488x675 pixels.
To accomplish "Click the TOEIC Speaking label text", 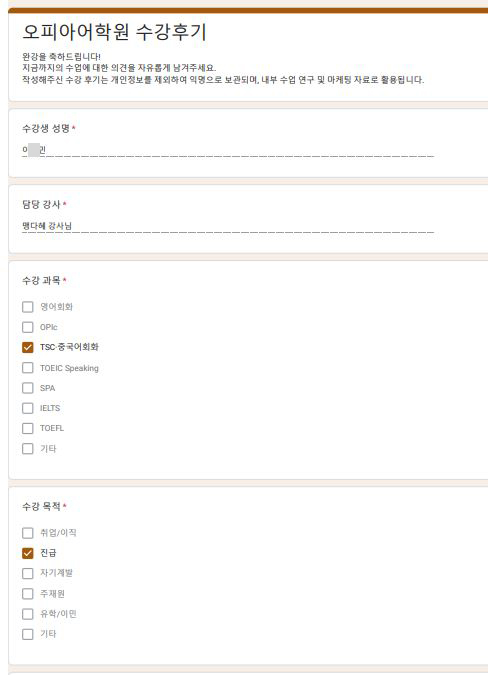I will click(x=69, y=368).
